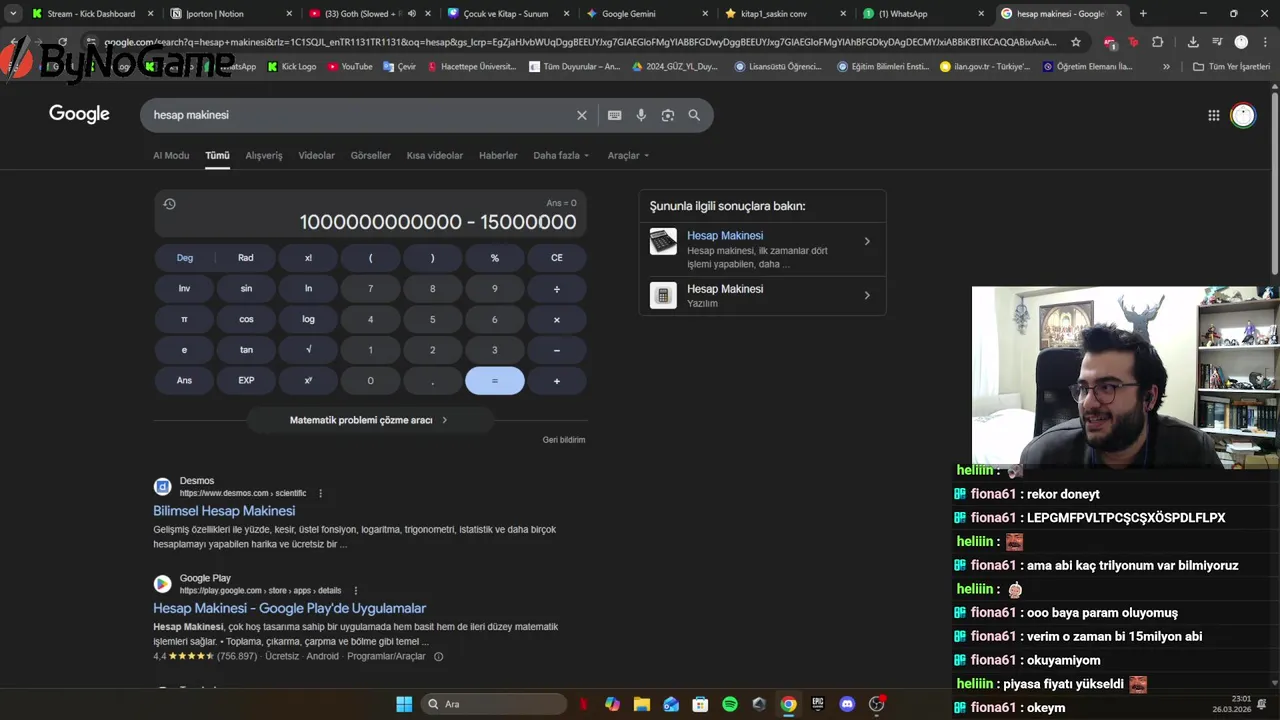
Task: Open the Kısa videolar tab
Action: (x=435, y=156)
